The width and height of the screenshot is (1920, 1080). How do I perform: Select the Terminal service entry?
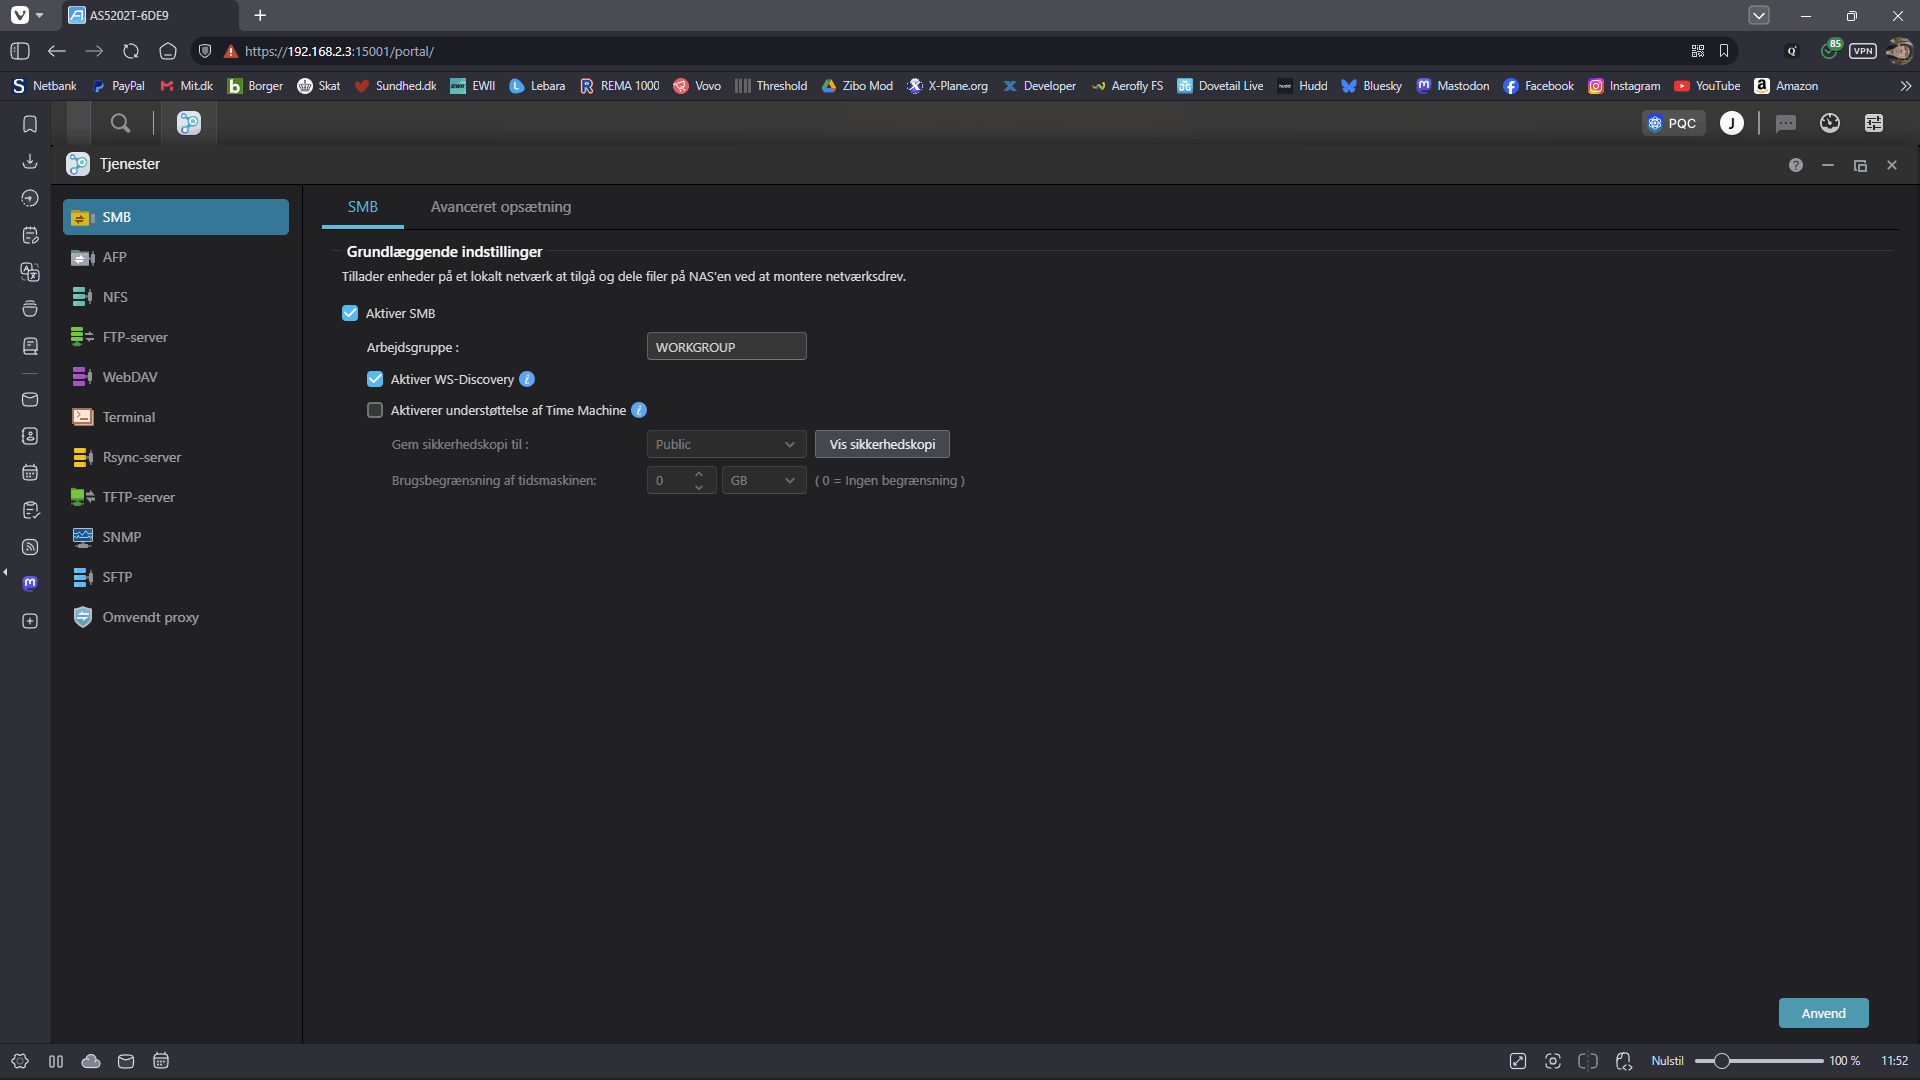[128, 417]
